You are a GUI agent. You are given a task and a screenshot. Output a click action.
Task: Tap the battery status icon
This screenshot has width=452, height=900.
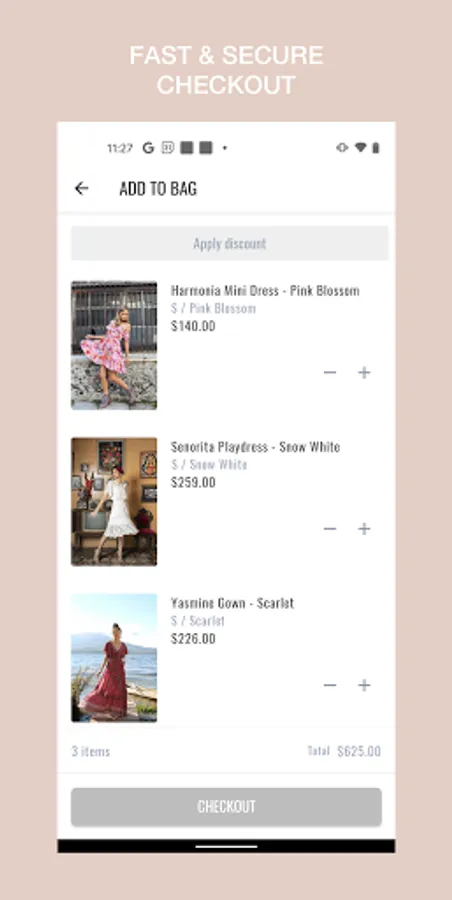(x=376, y=148)
